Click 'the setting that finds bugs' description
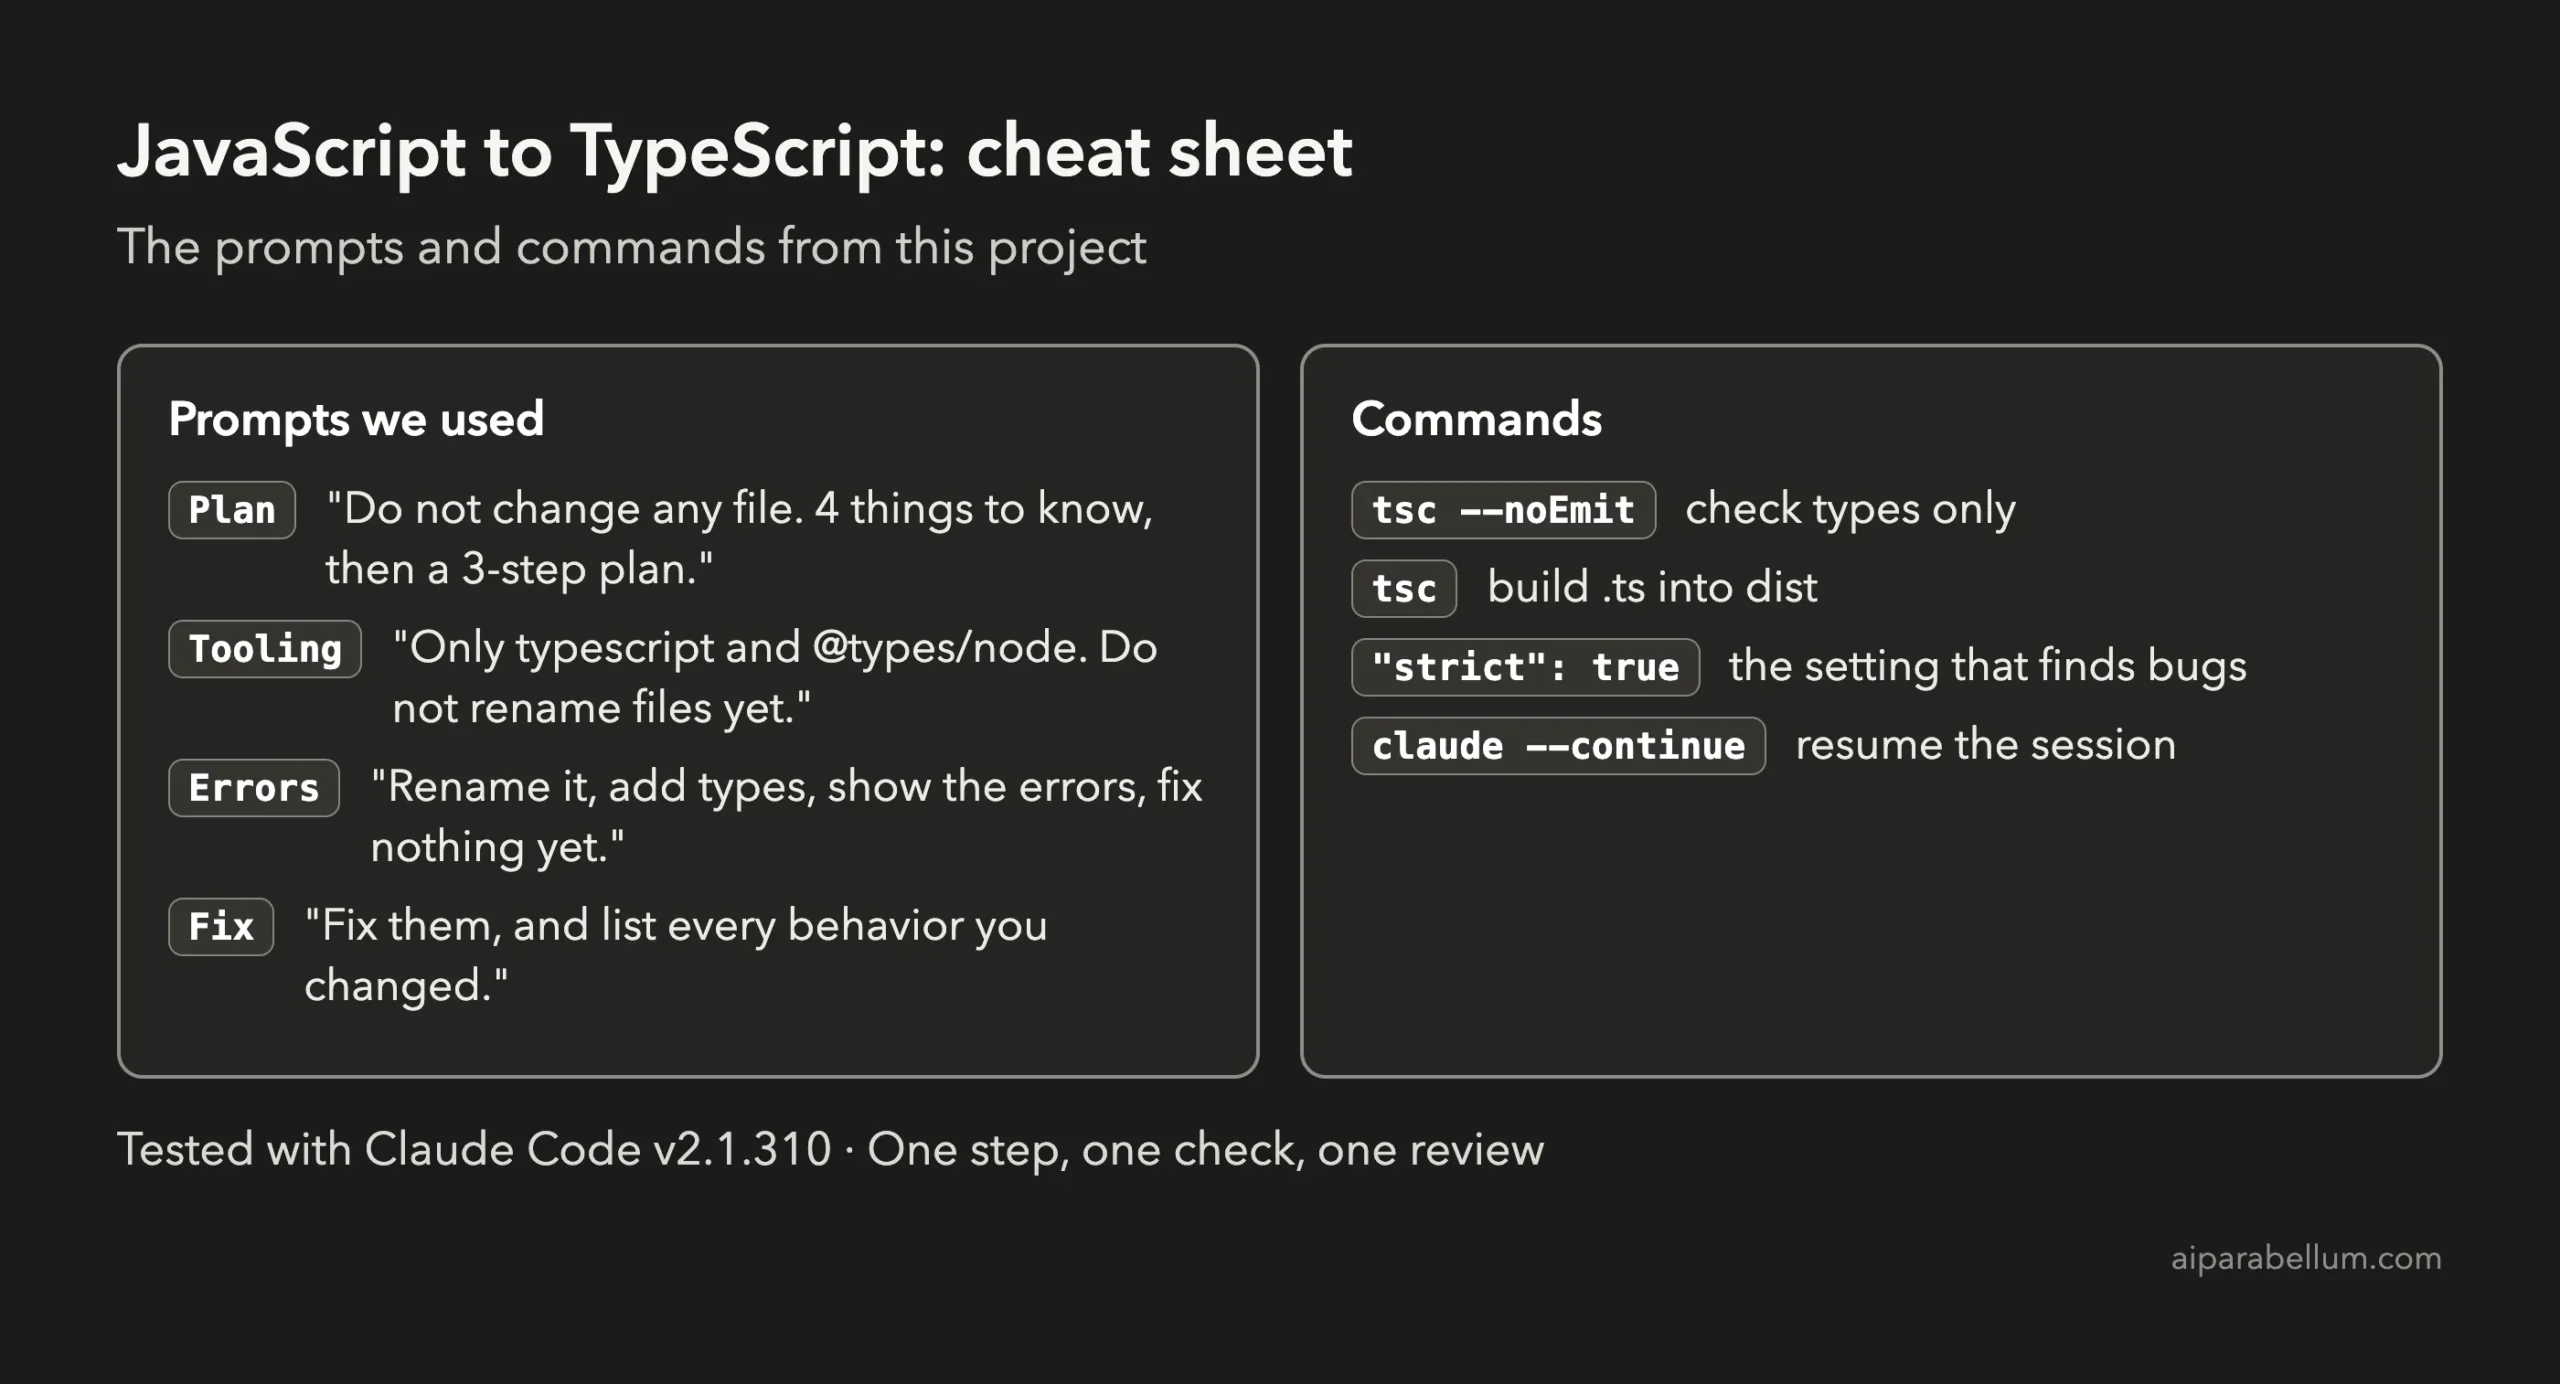Viewport: 2560px width, 1384px height. (x=1987, y=667)
